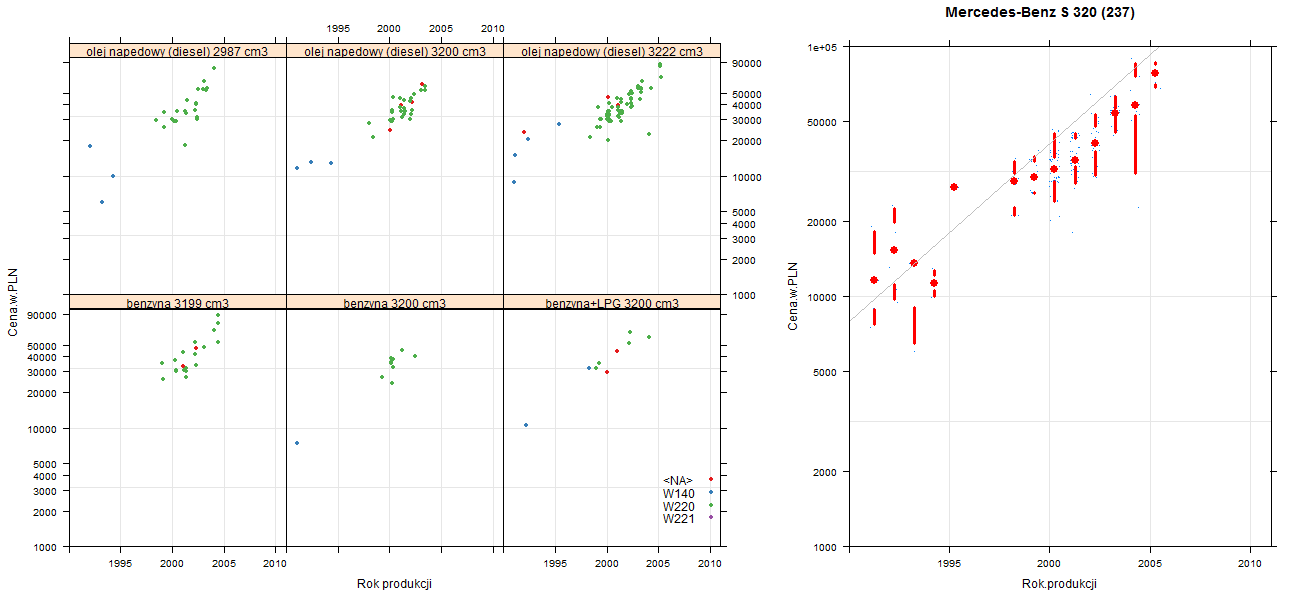
Task: Click the benzyna 3200 cm3 panel header
Action: [395, 302]
